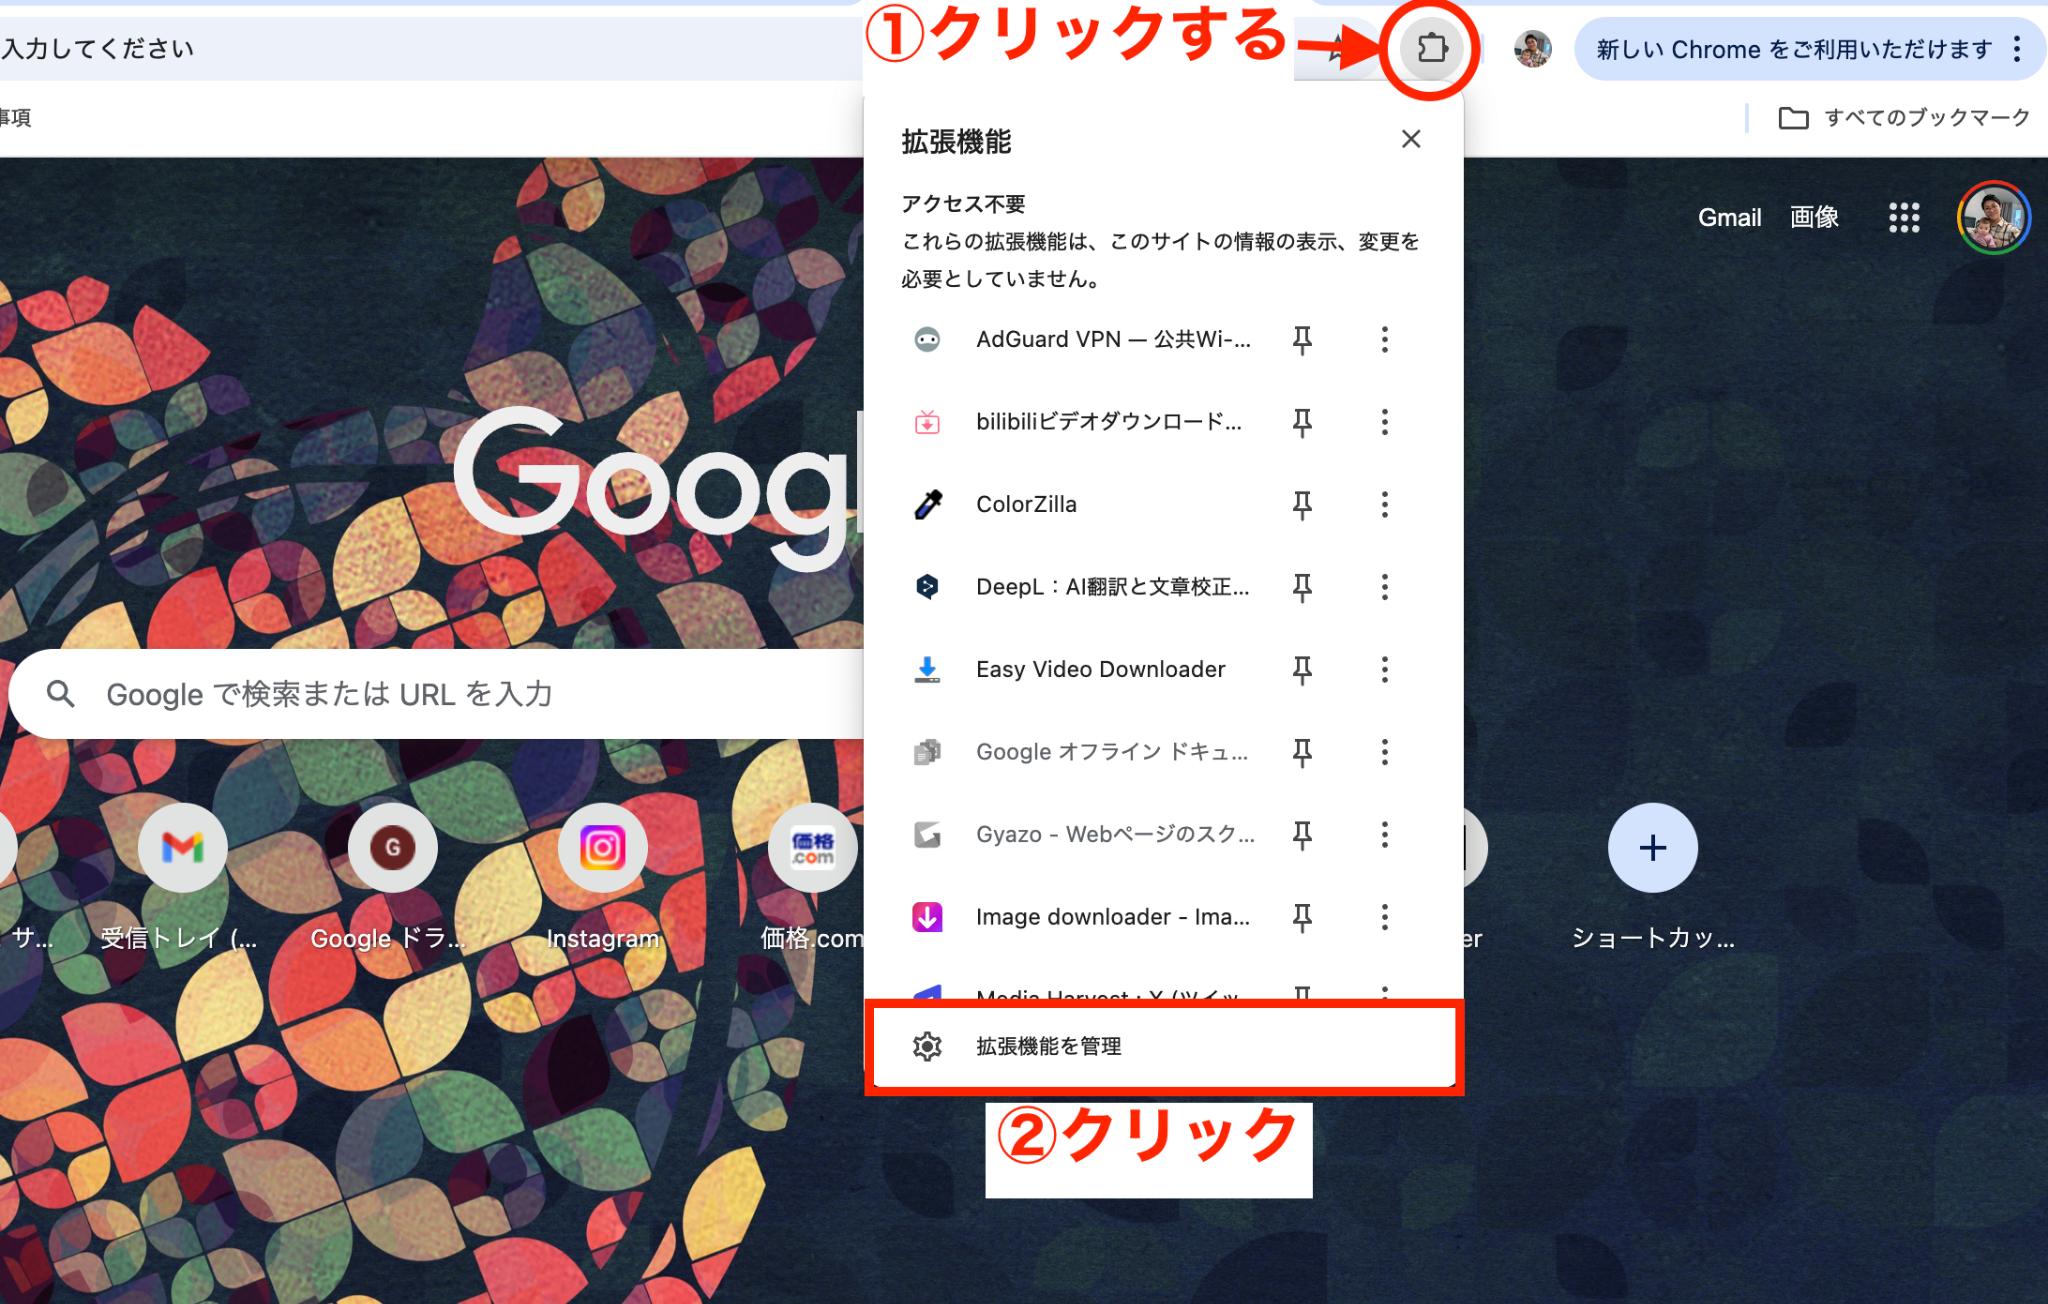Screen dimensions: 2048x1304
Task: Open more options for Easy Video Downloader
Action: point(1385,669)
